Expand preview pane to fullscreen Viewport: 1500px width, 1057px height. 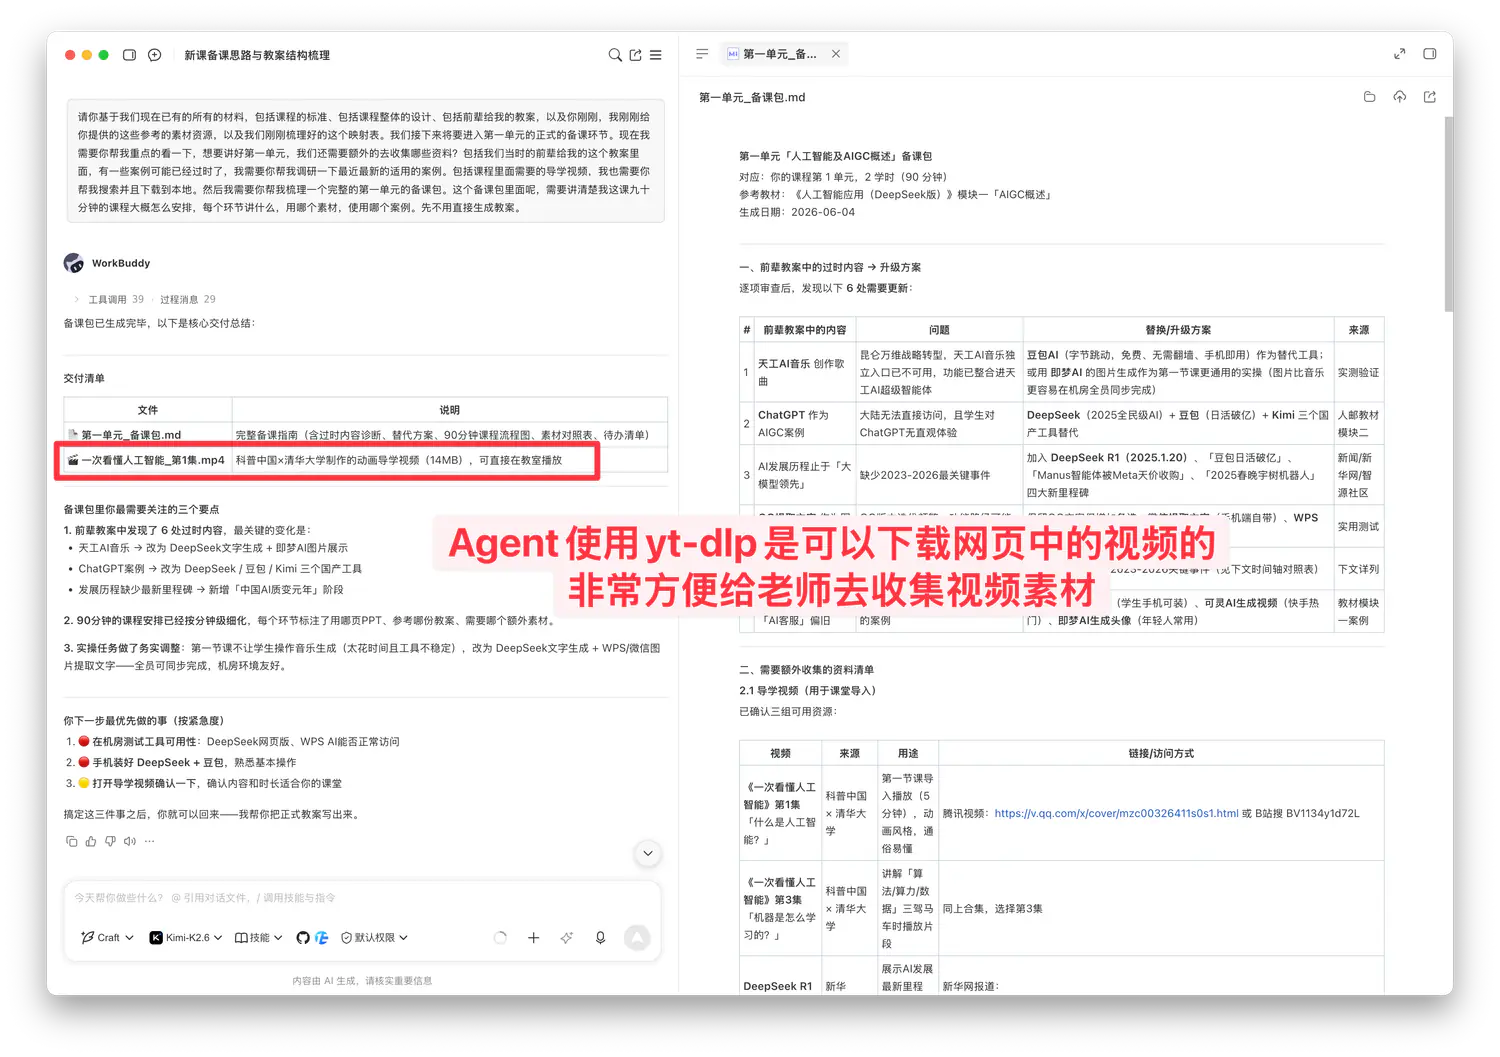(1400, 54)
